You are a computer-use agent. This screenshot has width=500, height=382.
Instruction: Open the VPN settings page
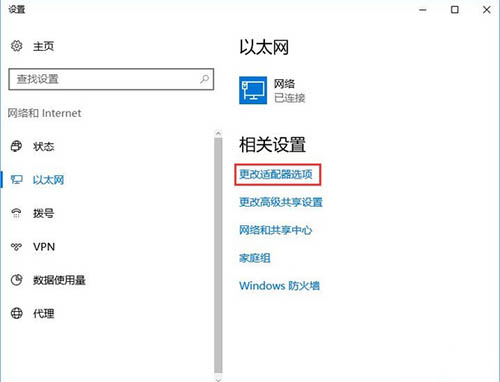44,247
